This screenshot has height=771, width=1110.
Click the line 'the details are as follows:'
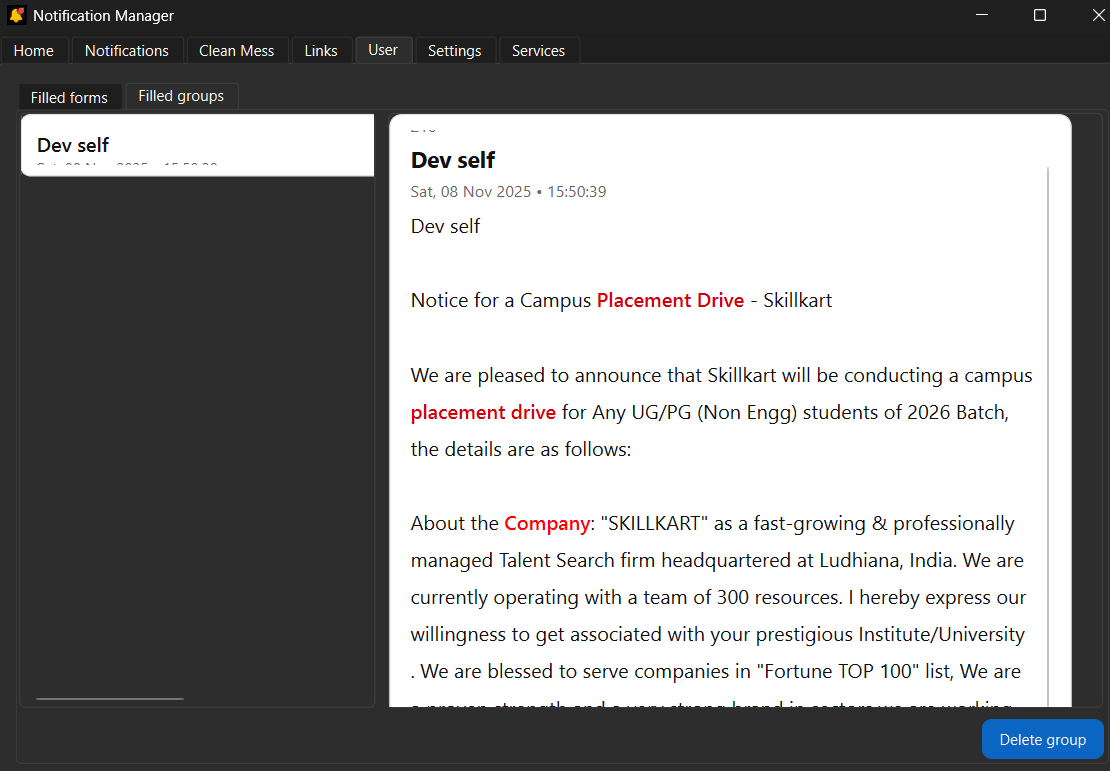(520, 450)
